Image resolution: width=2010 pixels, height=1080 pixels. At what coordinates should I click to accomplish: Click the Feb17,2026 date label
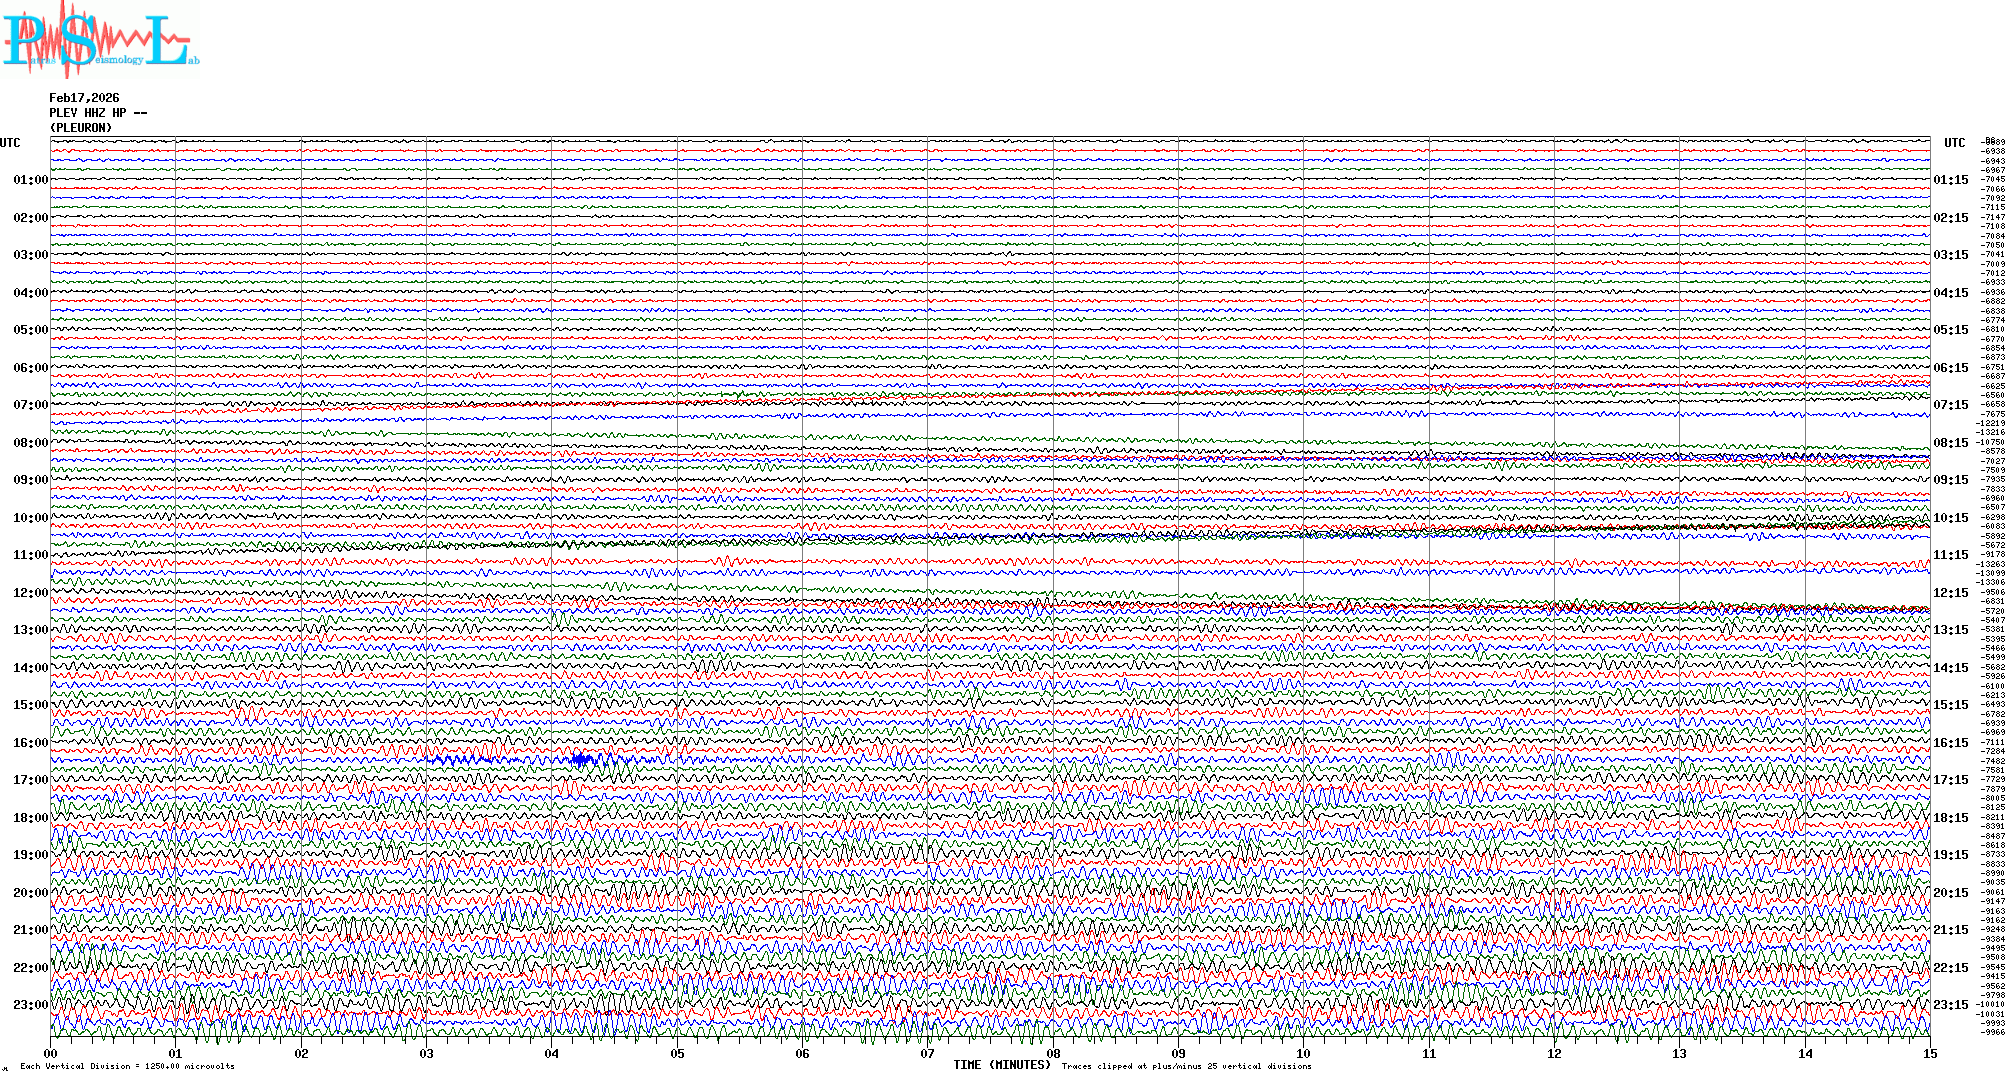pyautogui.click(x=84, y=98)
